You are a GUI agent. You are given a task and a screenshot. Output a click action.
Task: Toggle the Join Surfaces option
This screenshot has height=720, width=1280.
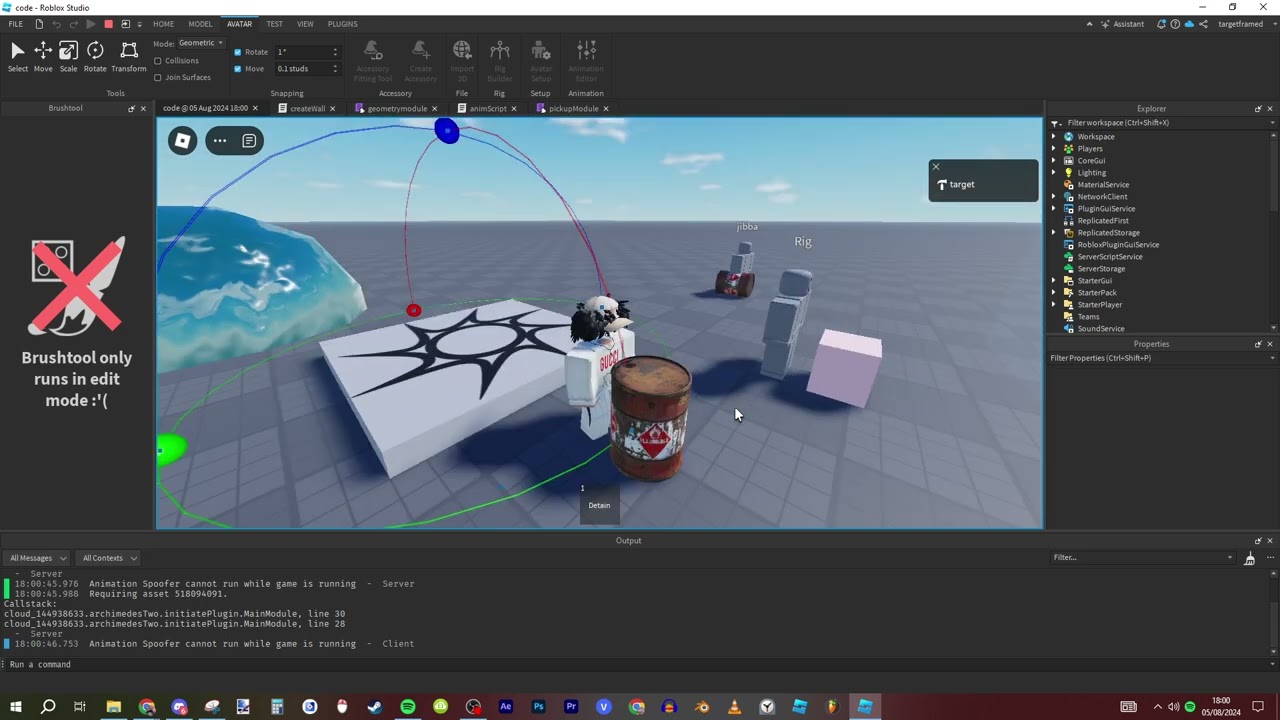[158, 77]
